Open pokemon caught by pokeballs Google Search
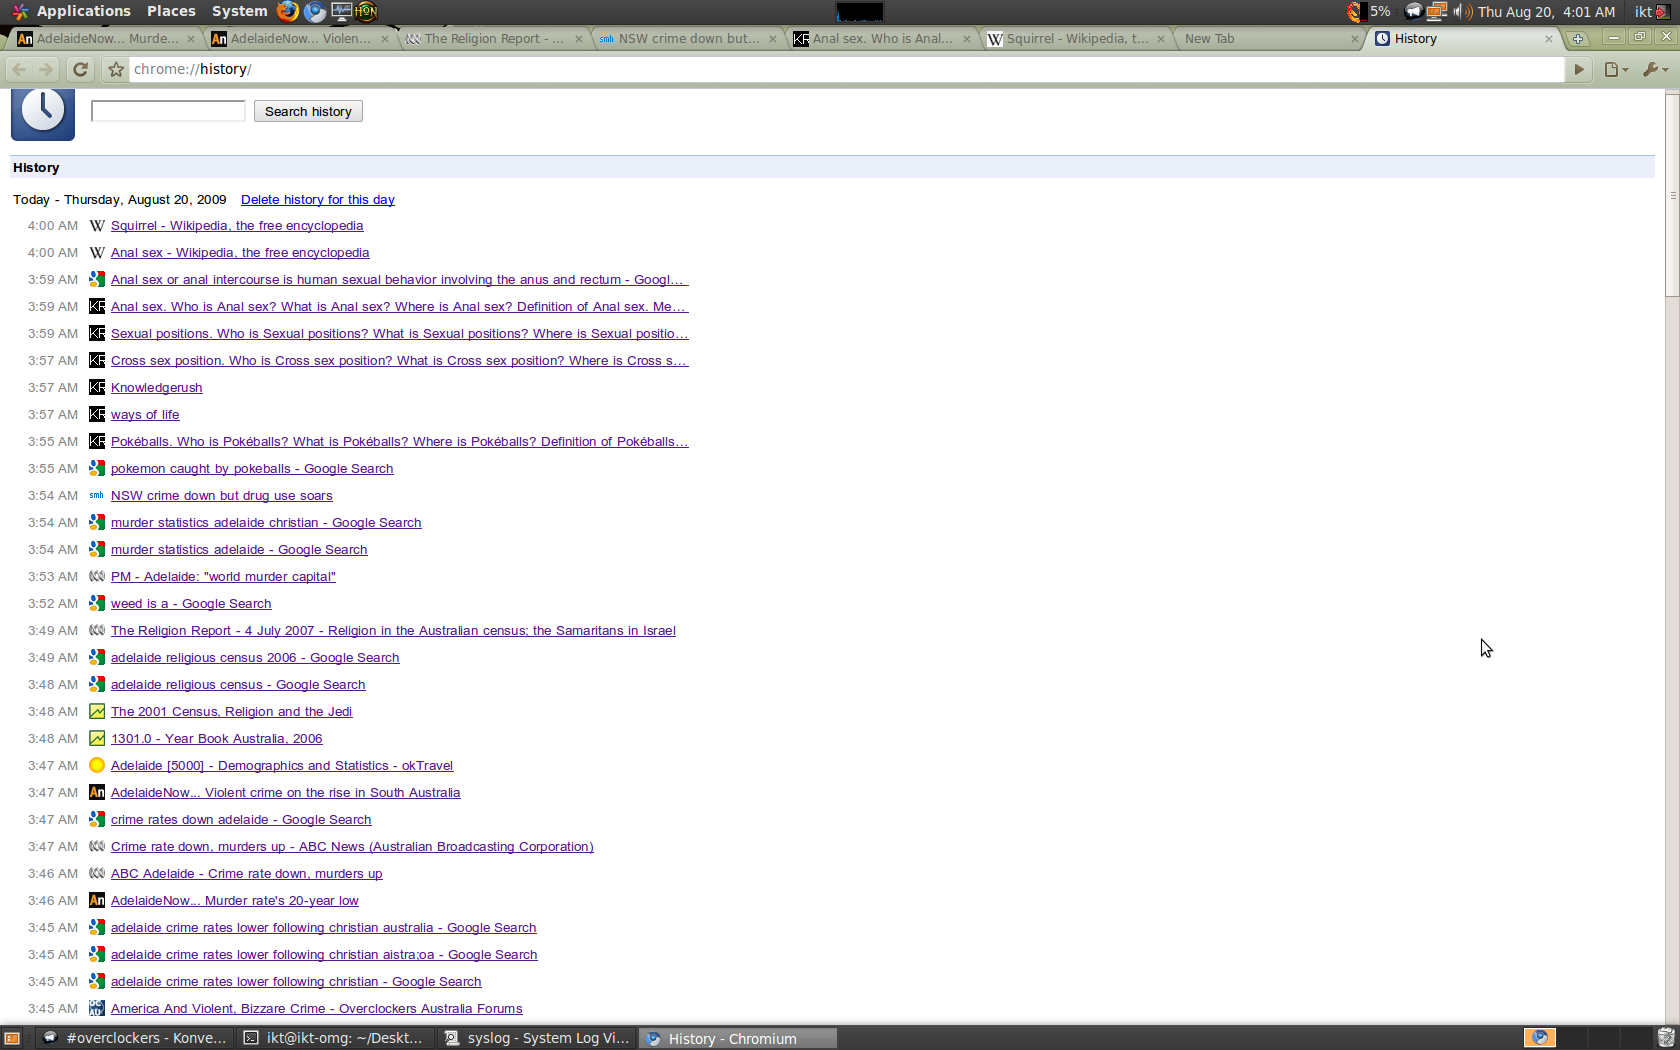The height and width of the screenshot is (1050, 1680). 252,469
